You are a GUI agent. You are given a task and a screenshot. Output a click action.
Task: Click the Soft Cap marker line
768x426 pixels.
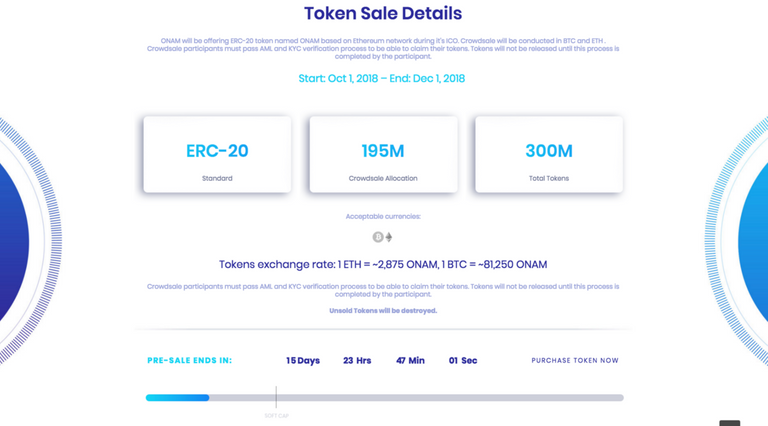(x=276, y=395)
